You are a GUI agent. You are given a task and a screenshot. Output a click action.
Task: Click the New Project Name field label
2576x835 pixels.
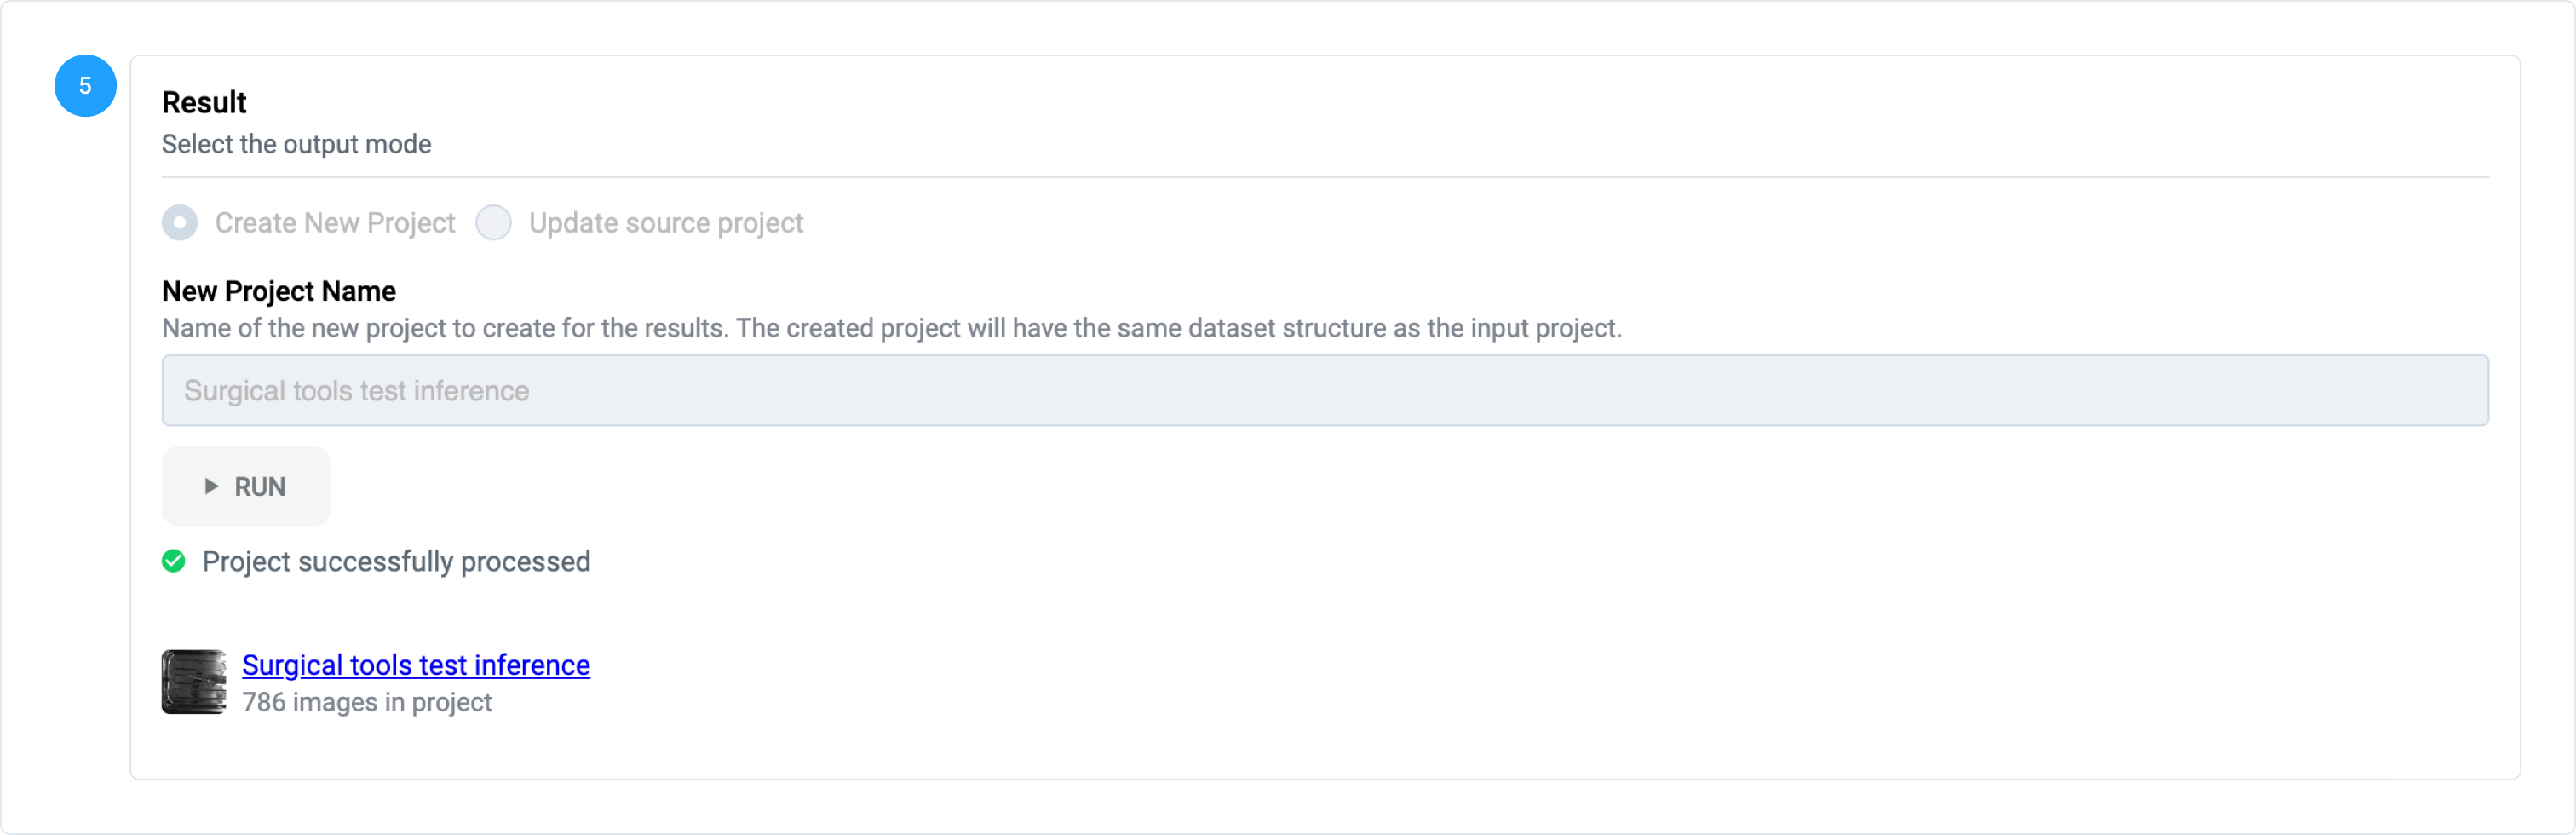[x=279, y=291]
